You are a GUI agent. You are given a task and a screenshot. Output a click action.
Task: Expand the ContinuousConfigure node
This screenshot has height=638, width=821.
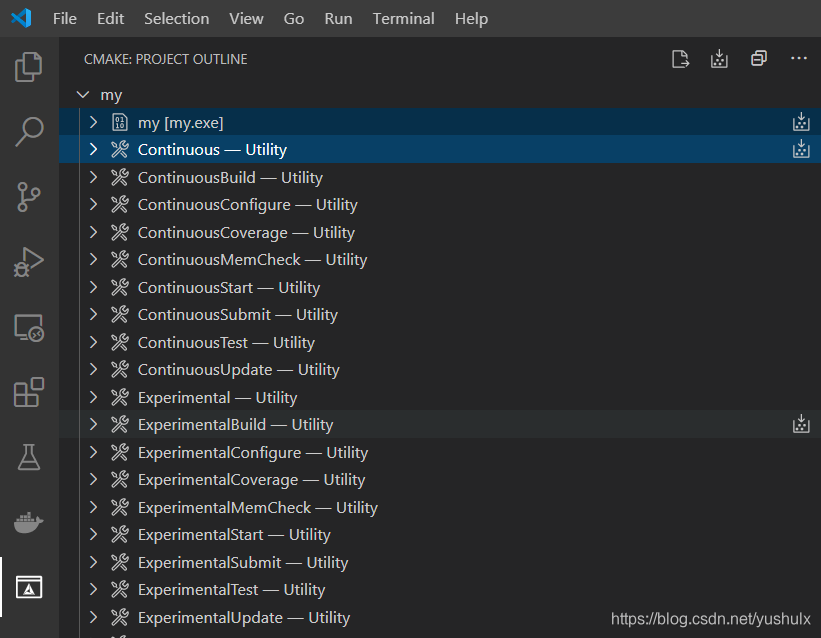(93, 205)
